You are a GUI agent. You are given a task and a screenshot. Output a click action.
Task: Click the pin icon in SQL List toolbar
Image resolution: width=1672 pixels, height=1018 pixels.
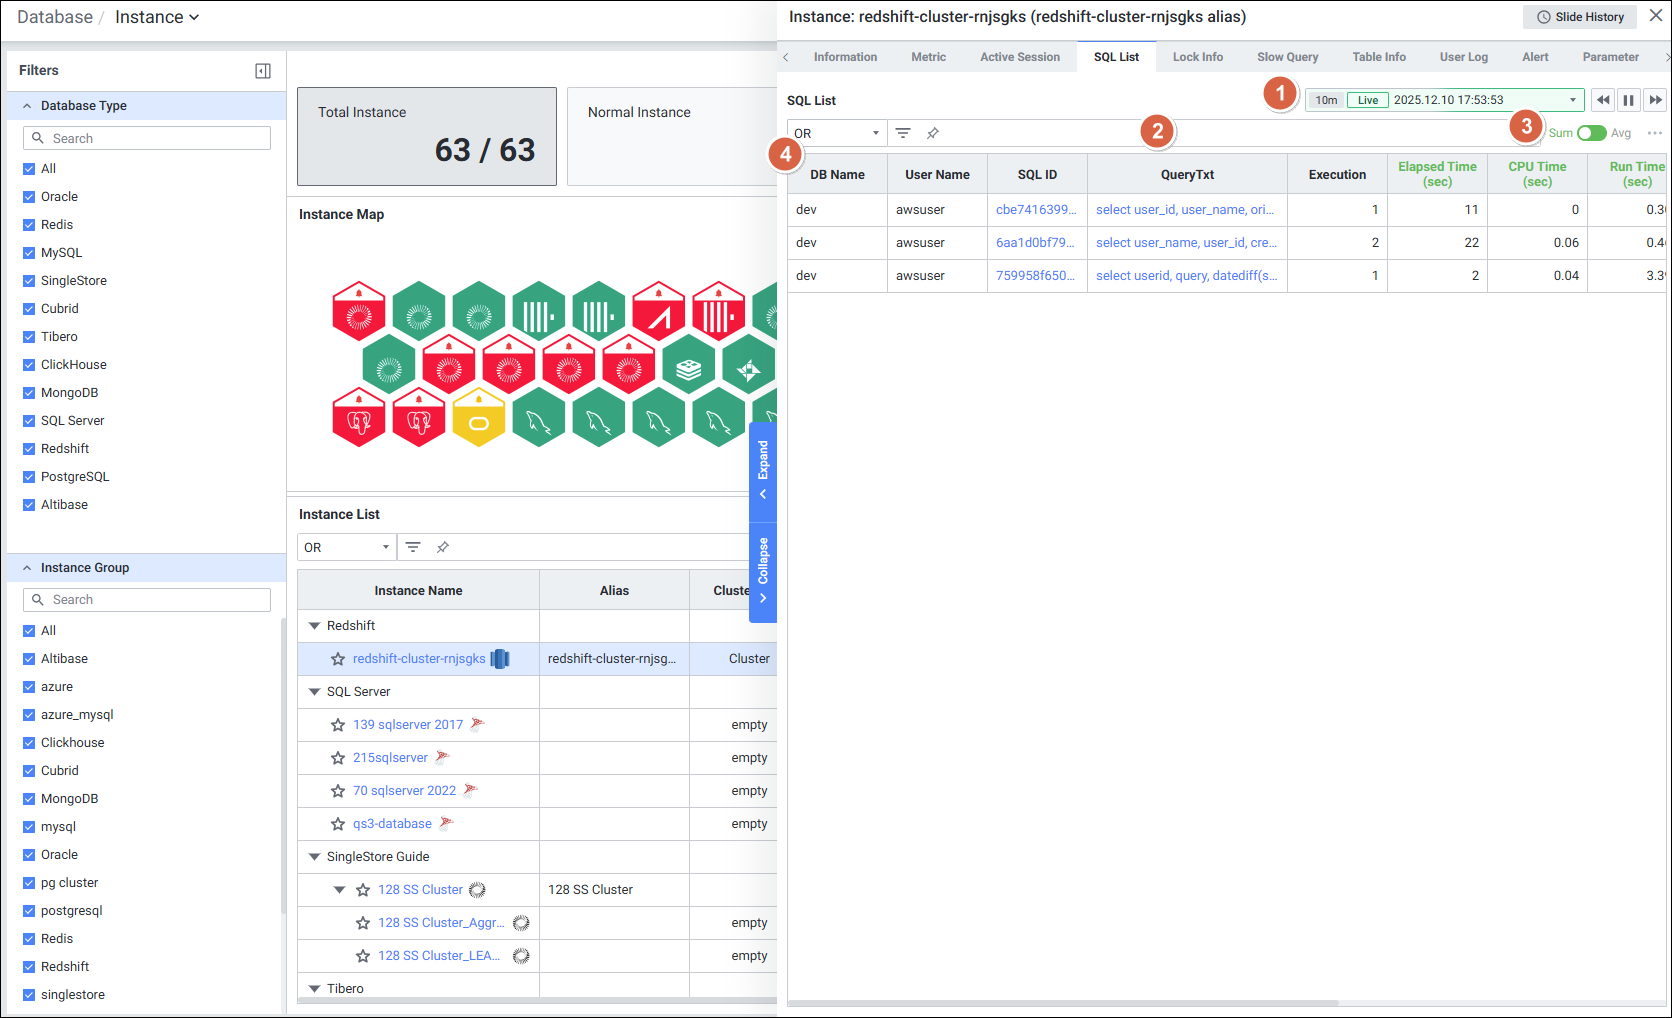tap(933, 133)
